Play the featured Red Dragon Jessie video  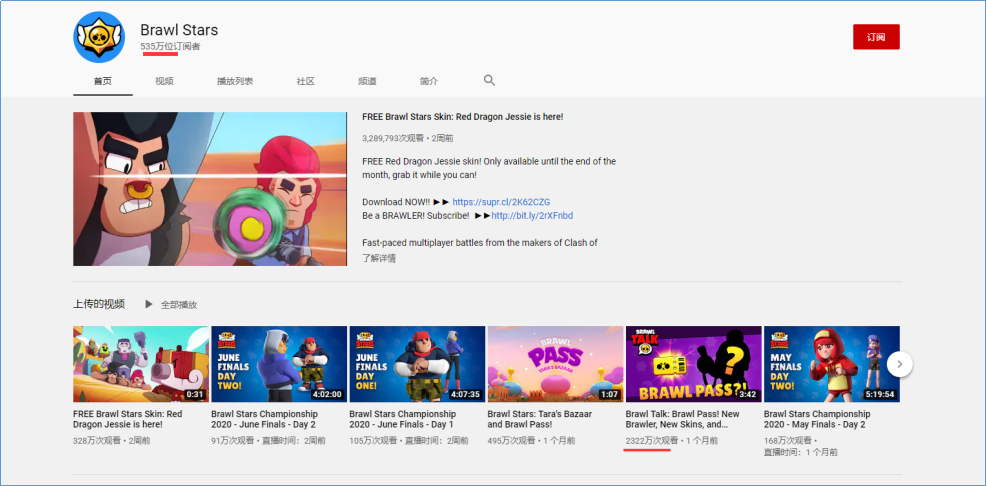click(x=209, y=189)
